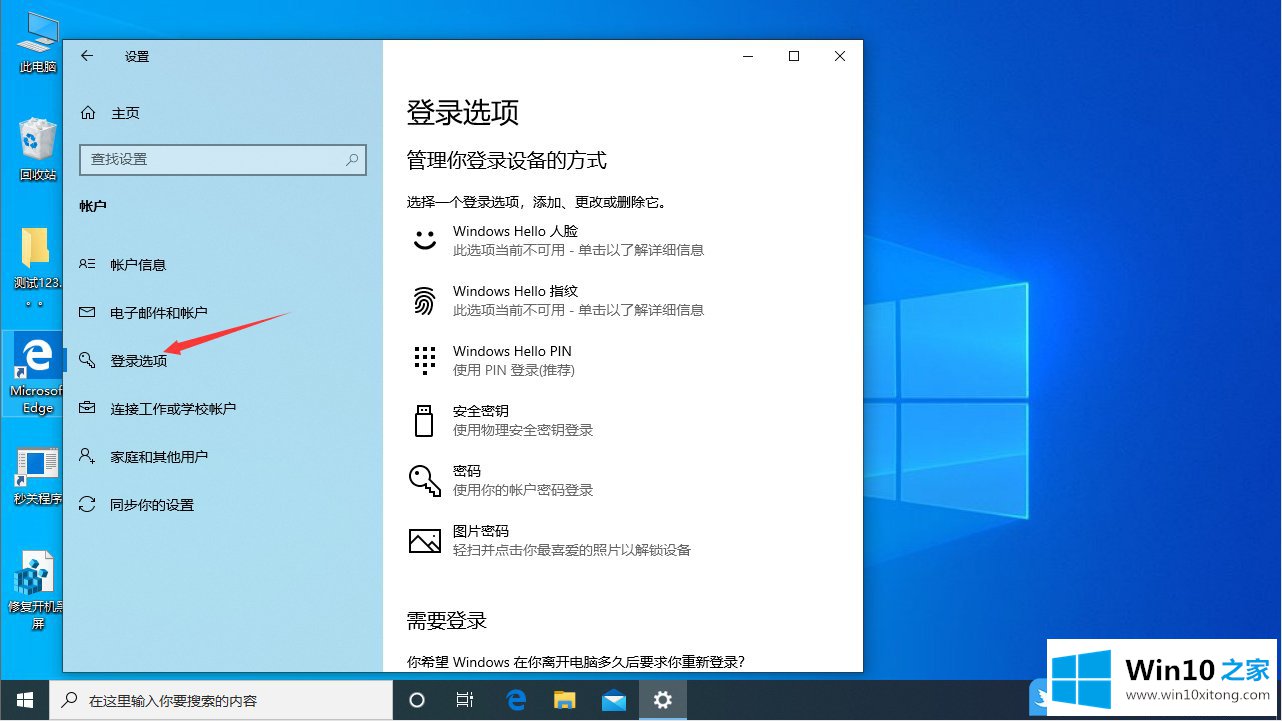Click text 轻扫并点击你最喜爱的照片以解锁设备

[572, 550]
